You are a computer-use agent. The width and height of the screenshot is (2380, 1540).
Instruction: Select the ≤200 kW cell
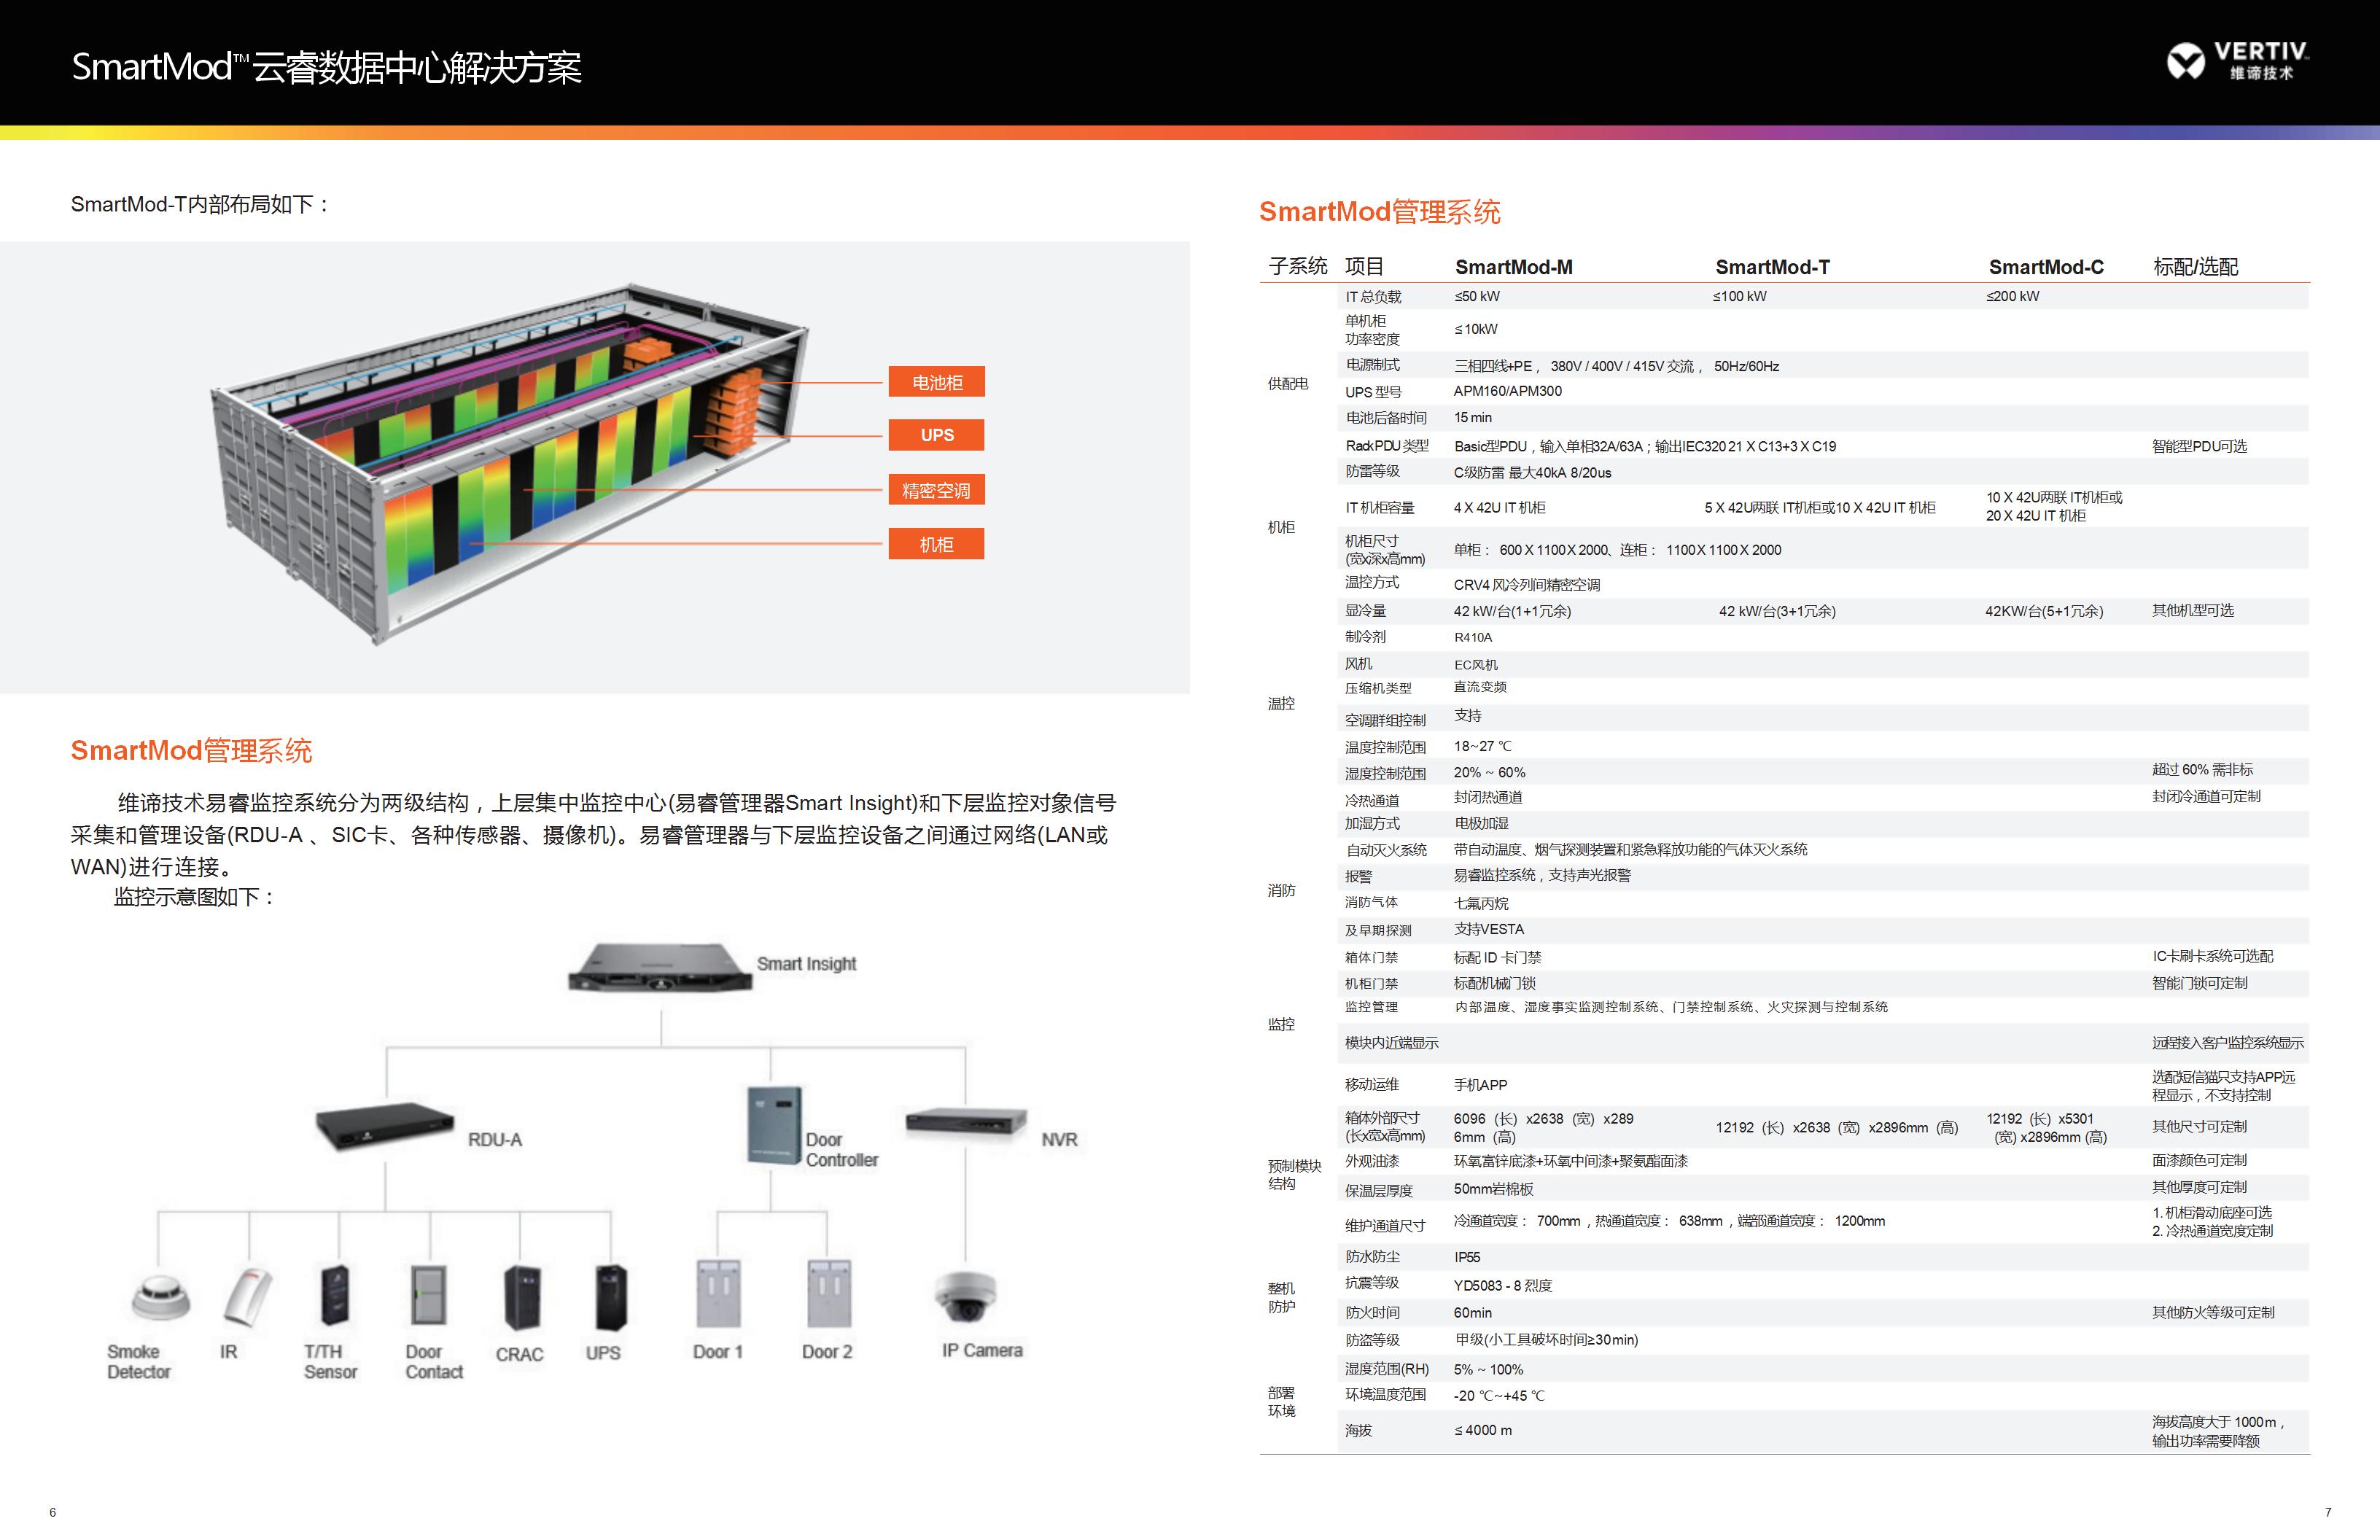point(2012,296)
